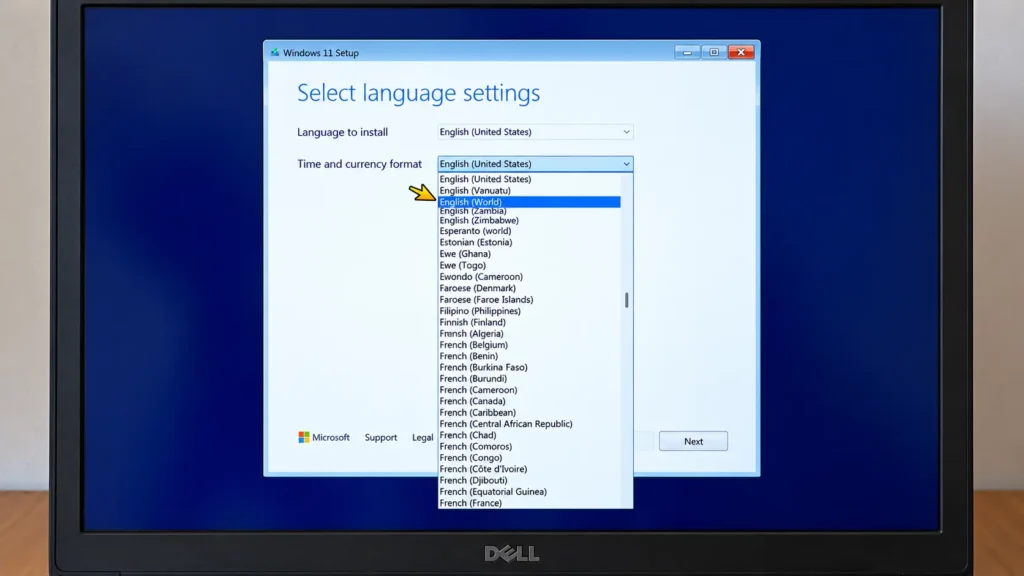The width and height of the screenshot is (1024, 576).
Task: Click the Windows 11 Setup title icon
Action: tap(275, 52)
